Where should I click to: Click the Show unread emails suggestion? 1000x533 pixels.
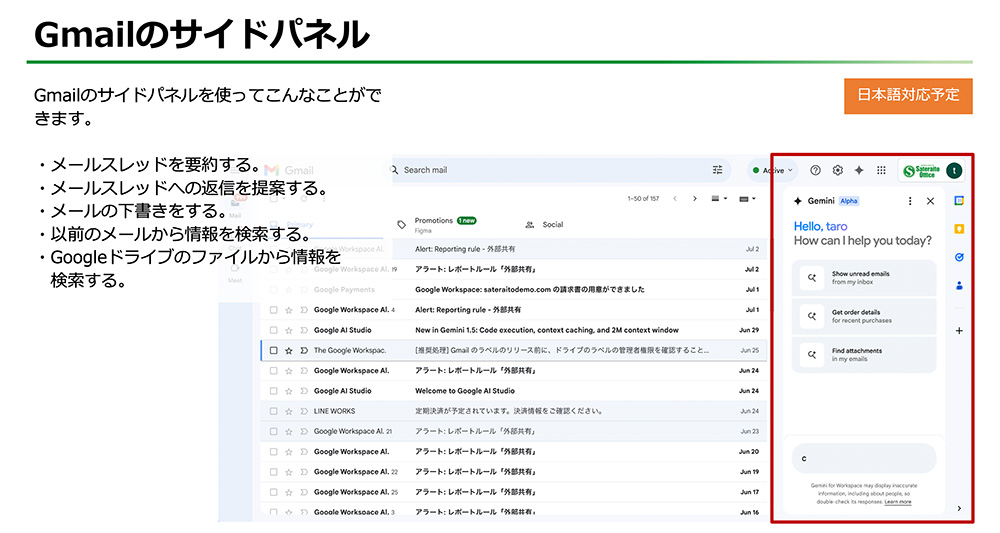864,277
